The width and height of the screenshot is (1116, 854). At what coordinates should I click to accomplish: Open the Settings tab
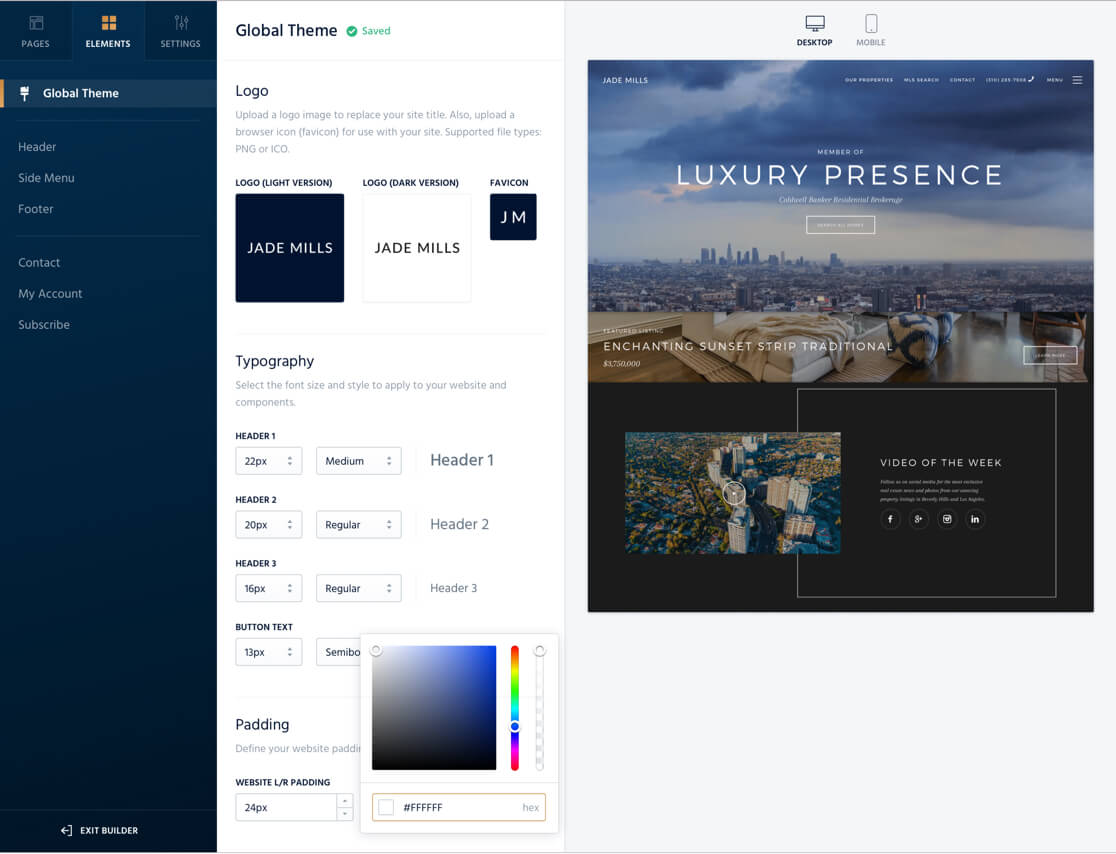181,31
